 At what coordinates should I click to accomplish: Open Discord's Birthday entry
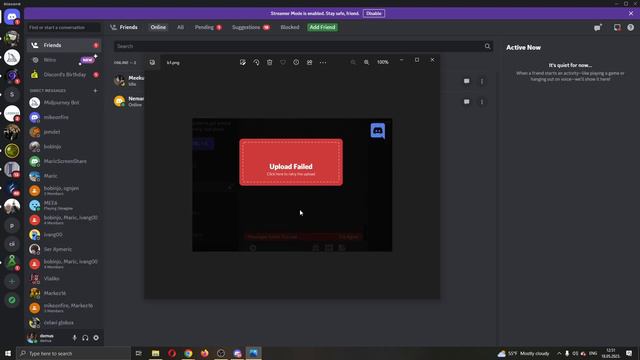[64, 75]
